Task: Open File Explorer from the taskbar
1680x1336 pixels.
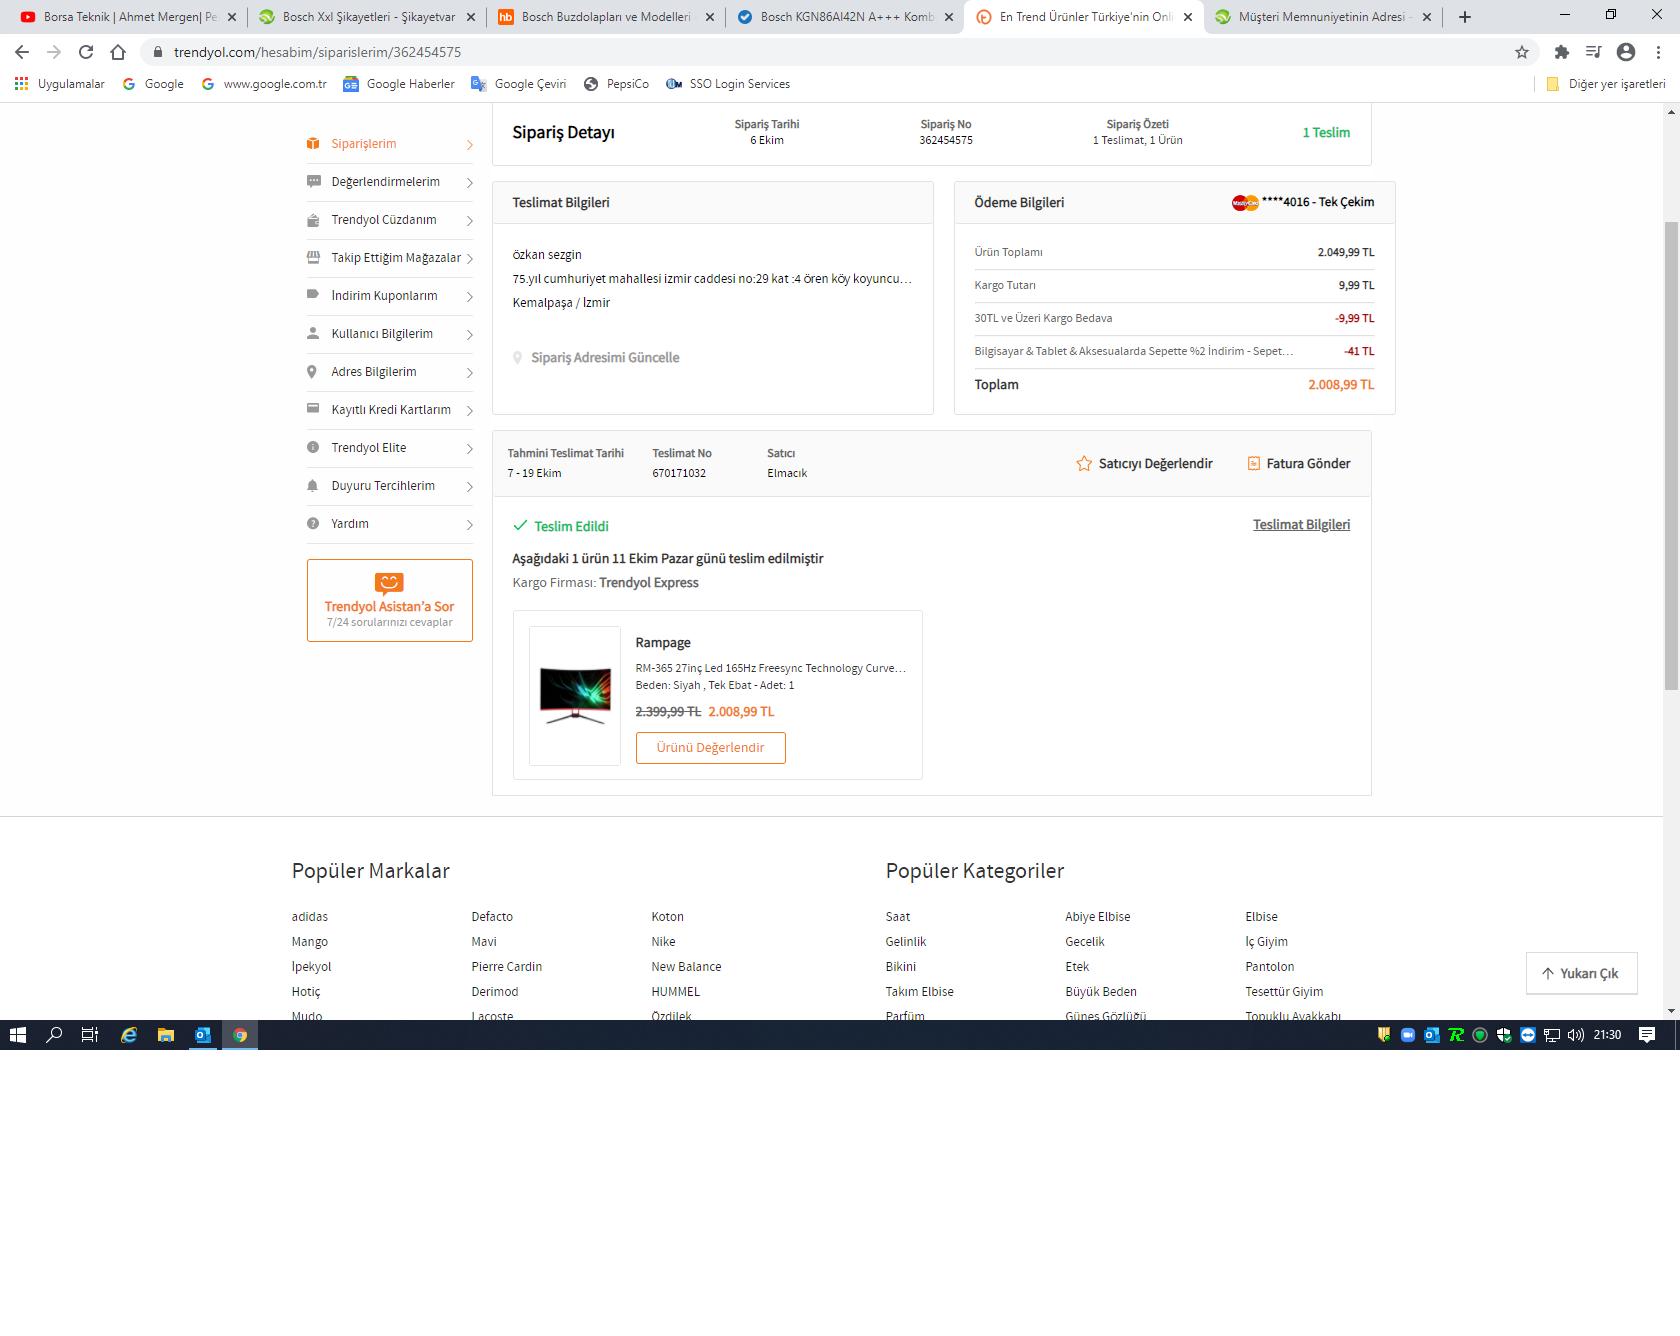Action: point(166,1035)
